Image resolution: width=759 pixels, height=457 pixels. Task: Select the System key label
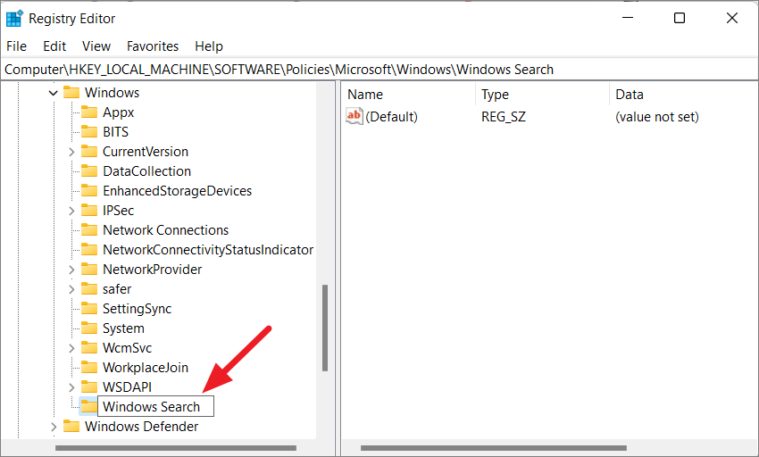pyautogui.click(x=123, y=328)
